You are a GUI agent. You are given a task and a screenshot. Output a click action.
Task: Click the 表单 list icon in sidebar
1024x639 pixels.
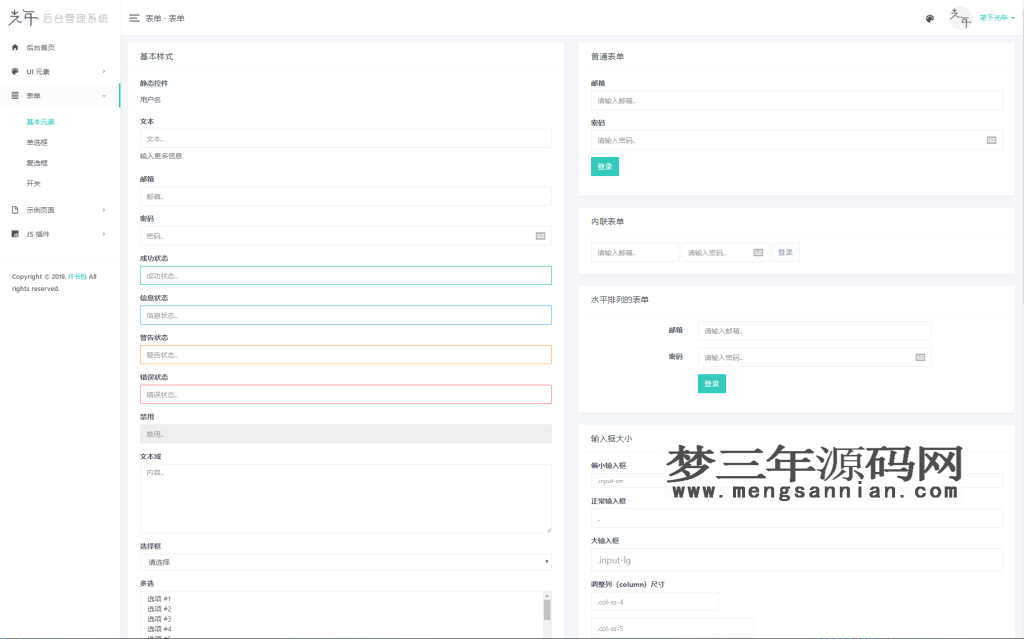click(14, 95)
